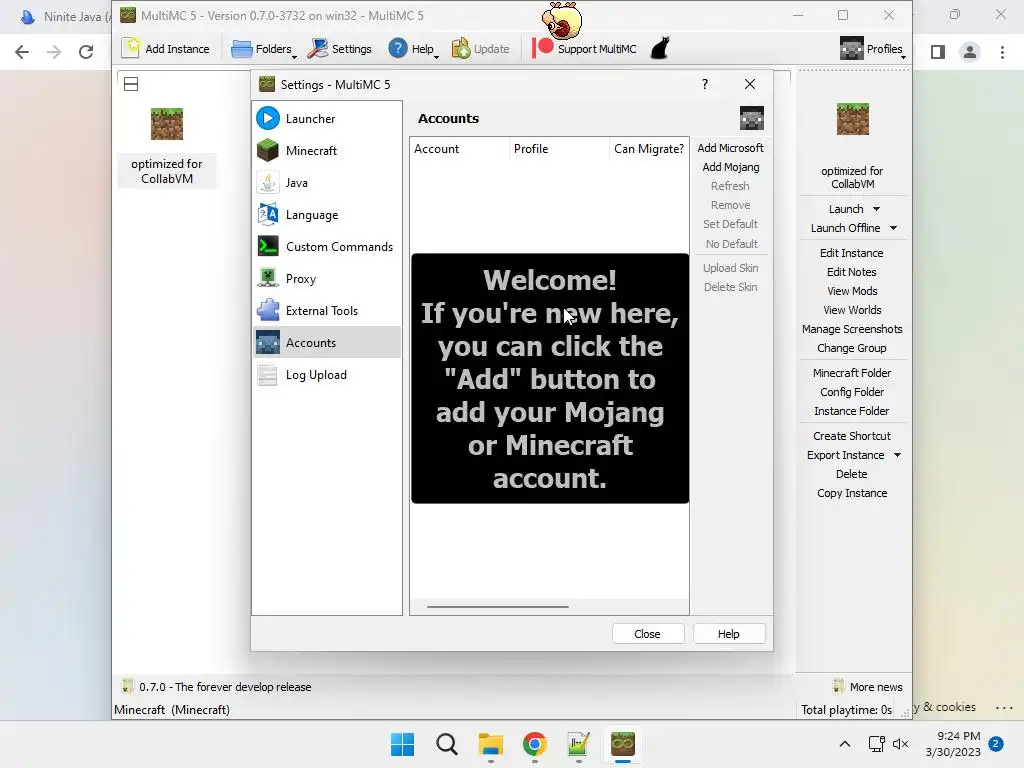Expand the Launch Offline dropdown arrow
1024x768 pixels.
pos(893,228)
